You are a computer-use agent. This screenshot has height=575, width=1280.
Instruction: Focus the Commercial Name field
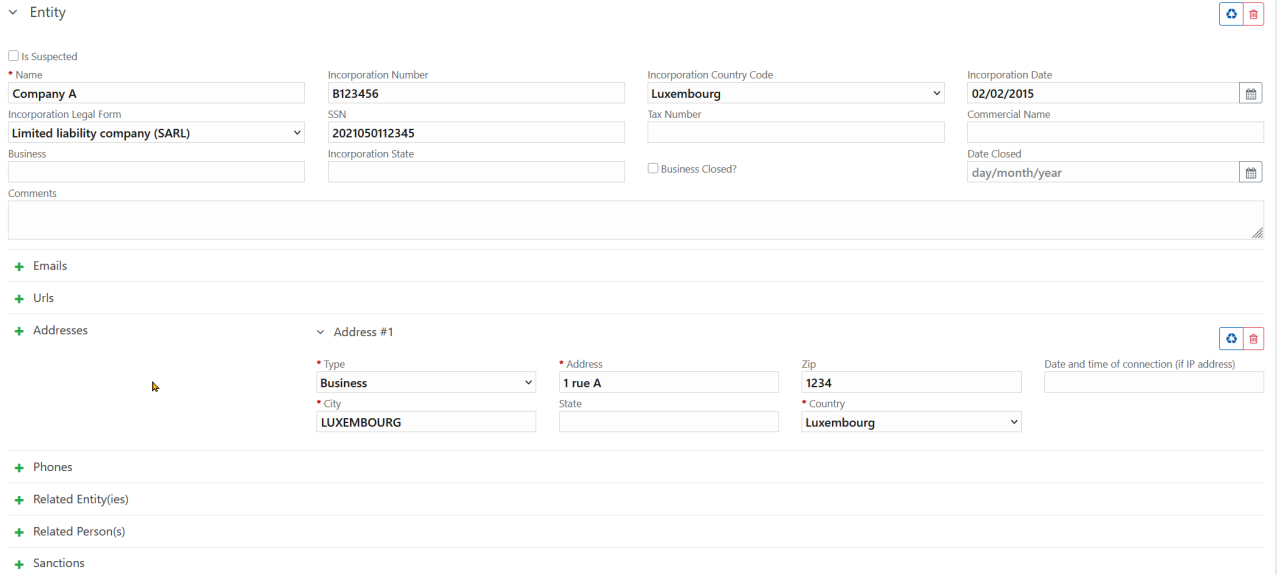click(x=1116, y=133)
